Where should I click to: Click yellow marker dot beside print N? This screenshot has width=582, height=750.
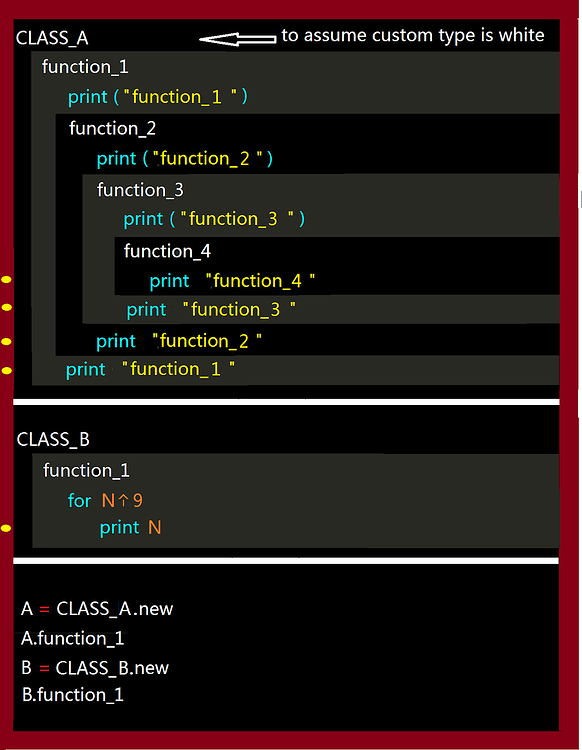(6, 528)
